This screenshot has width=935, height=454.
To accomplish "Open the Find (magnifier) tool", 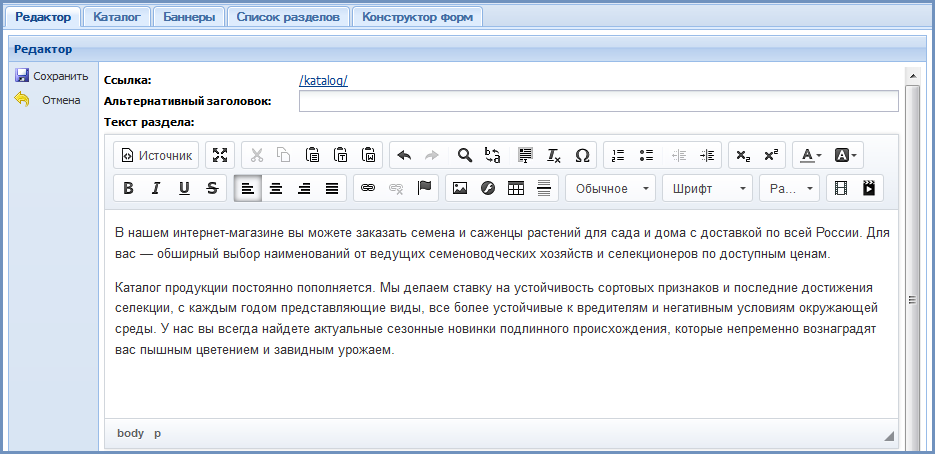I will [464, 155].
